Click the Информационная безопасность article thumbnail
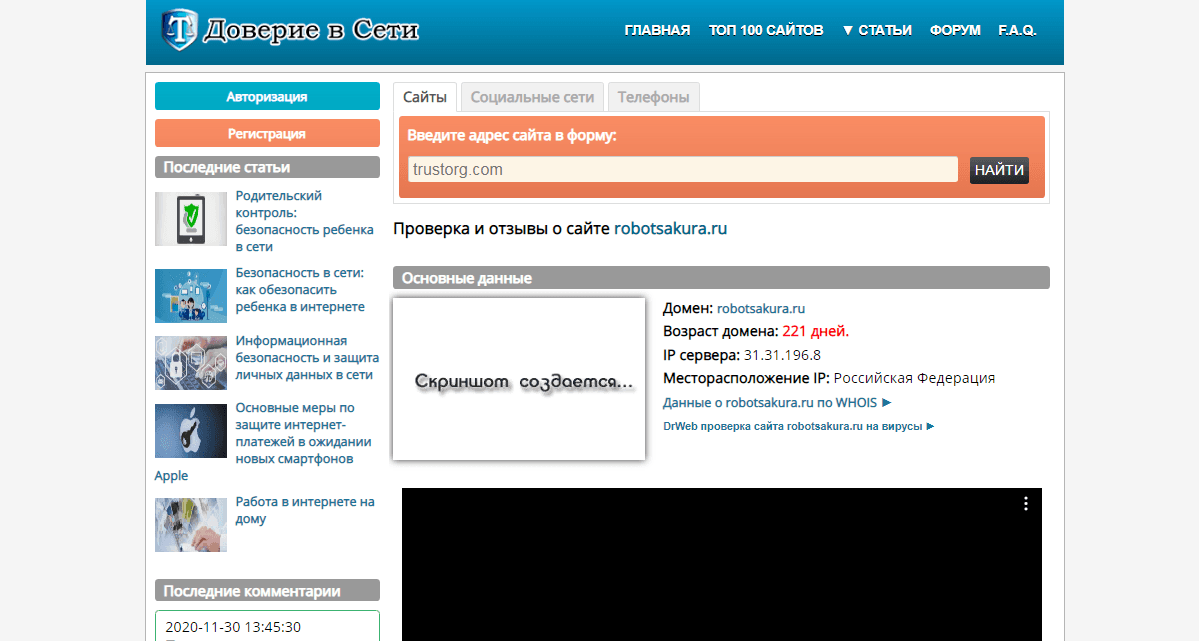Viewport: 1199px width, 641px height. 191,362
